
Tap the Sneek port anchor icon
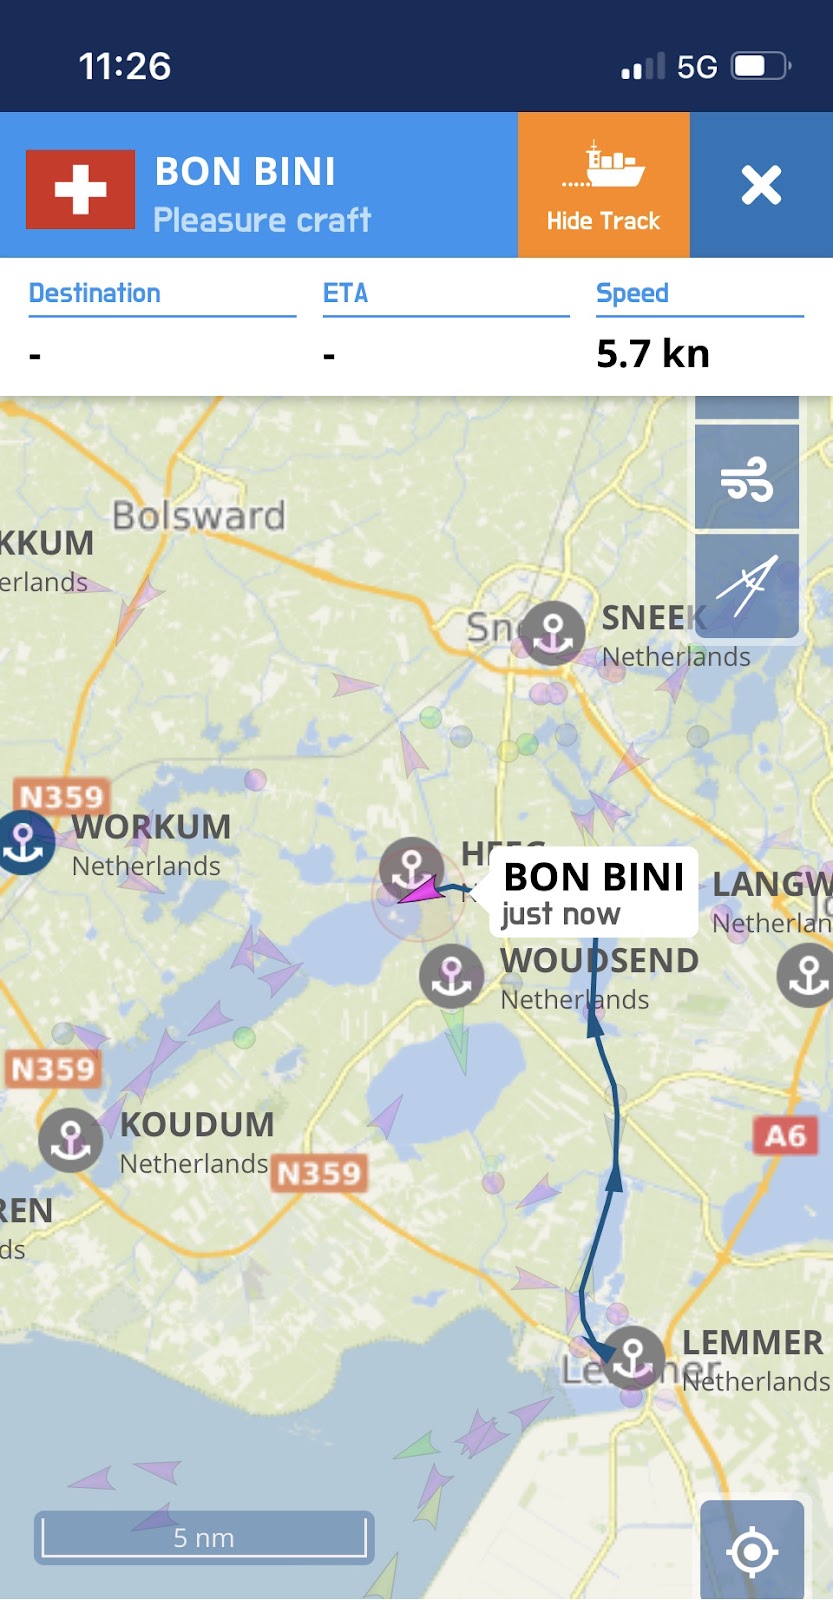552,633
